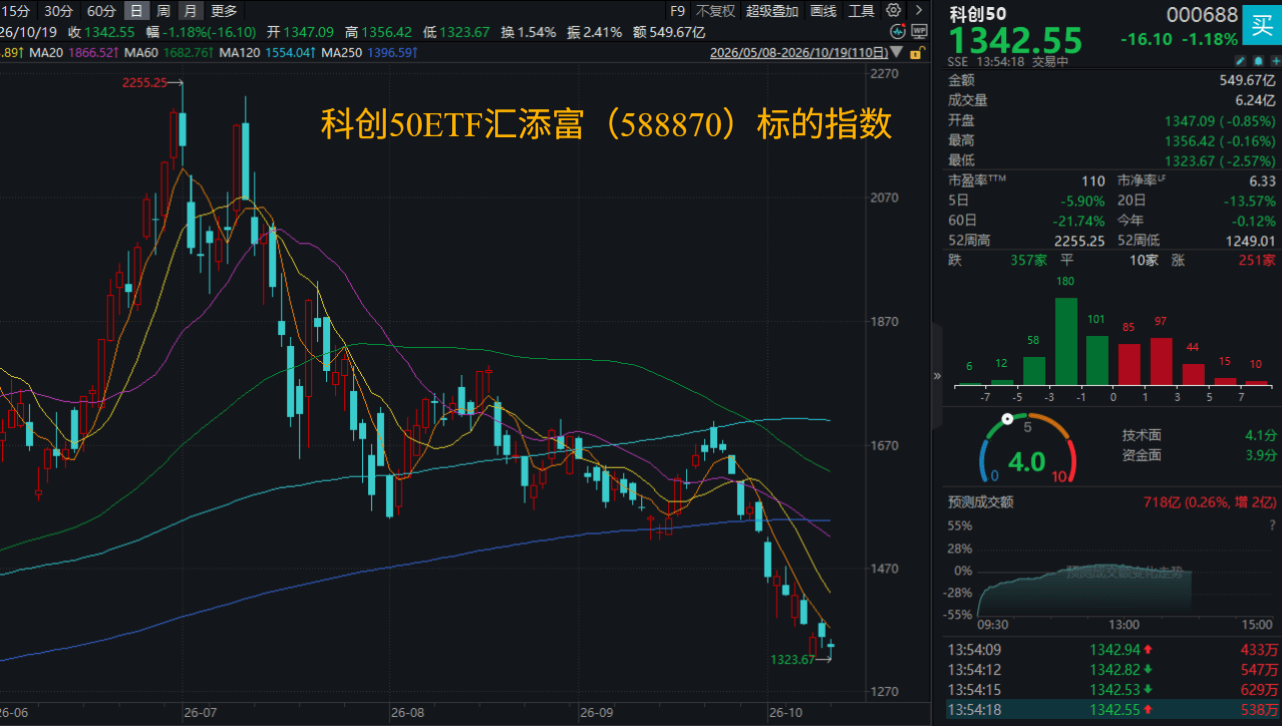Select the 13:54:09 trade tick row
The width and height of the screenshot is (1282, 726).
pyautogui.click(x=1112, y=650)
